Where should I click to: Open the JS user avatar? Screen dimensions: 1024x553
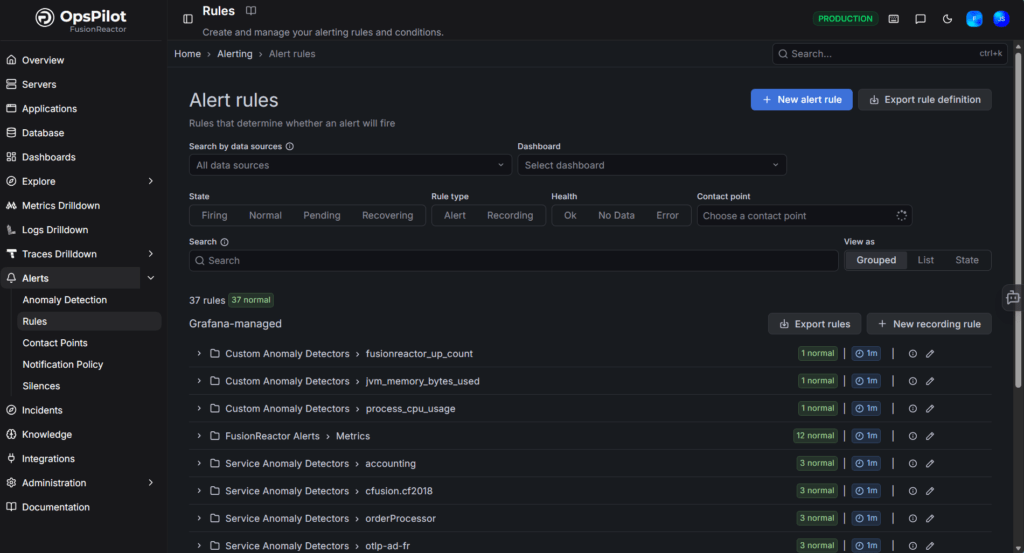click(1000, 19)
